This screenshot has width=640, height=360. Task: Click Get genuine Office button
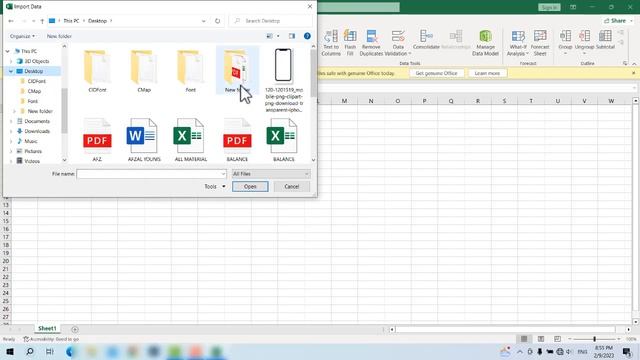436,73
